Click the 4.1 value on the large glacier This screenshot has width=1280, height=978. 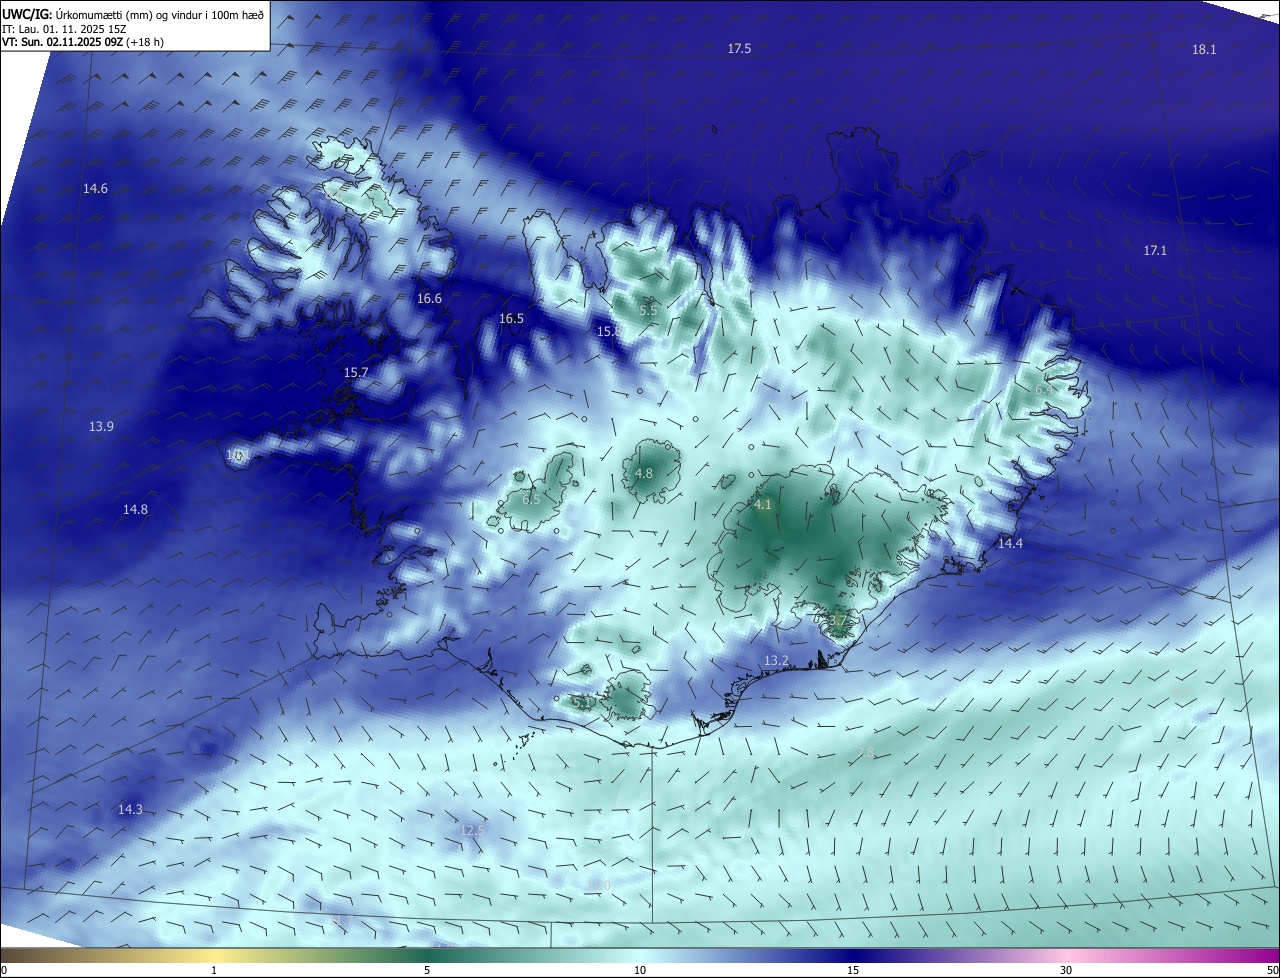tap(763, 506)
